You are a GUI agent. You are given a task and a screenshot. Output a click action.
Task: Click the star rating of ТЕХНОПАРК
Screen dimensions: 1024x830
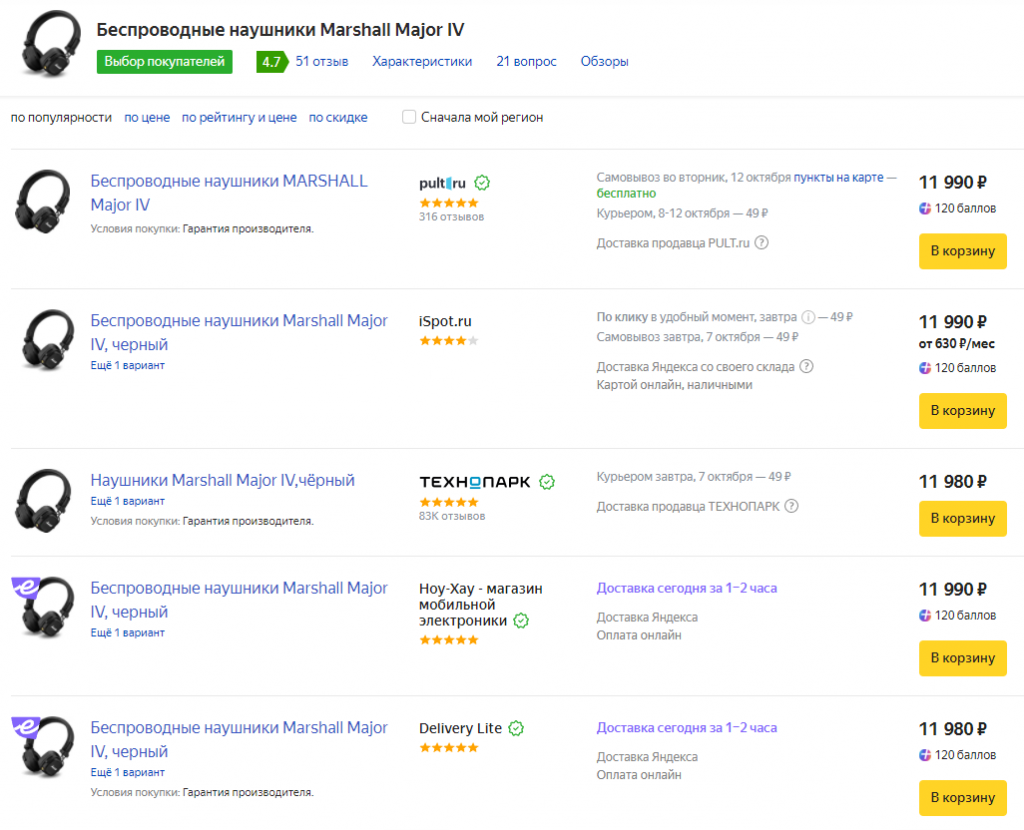449,502
